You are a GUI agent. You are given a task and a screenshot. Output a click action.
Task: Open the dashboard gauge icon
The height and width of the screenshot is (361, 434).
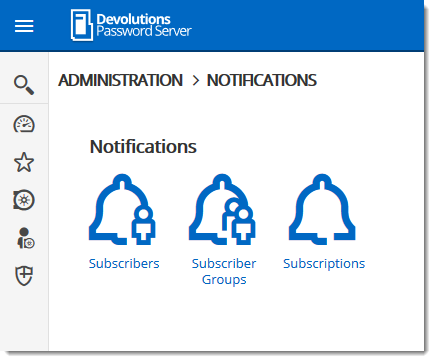coord(24,124)
